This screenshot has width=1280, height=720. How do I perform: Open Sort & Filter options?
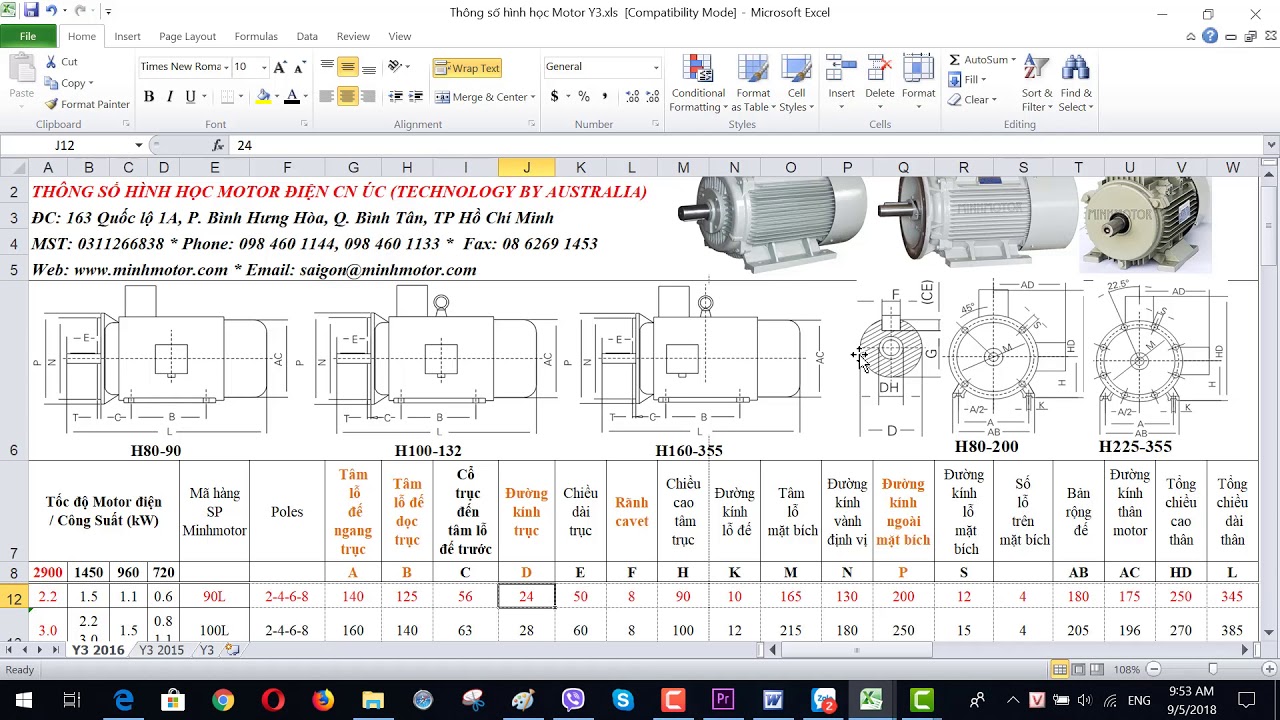[1037, 83]
